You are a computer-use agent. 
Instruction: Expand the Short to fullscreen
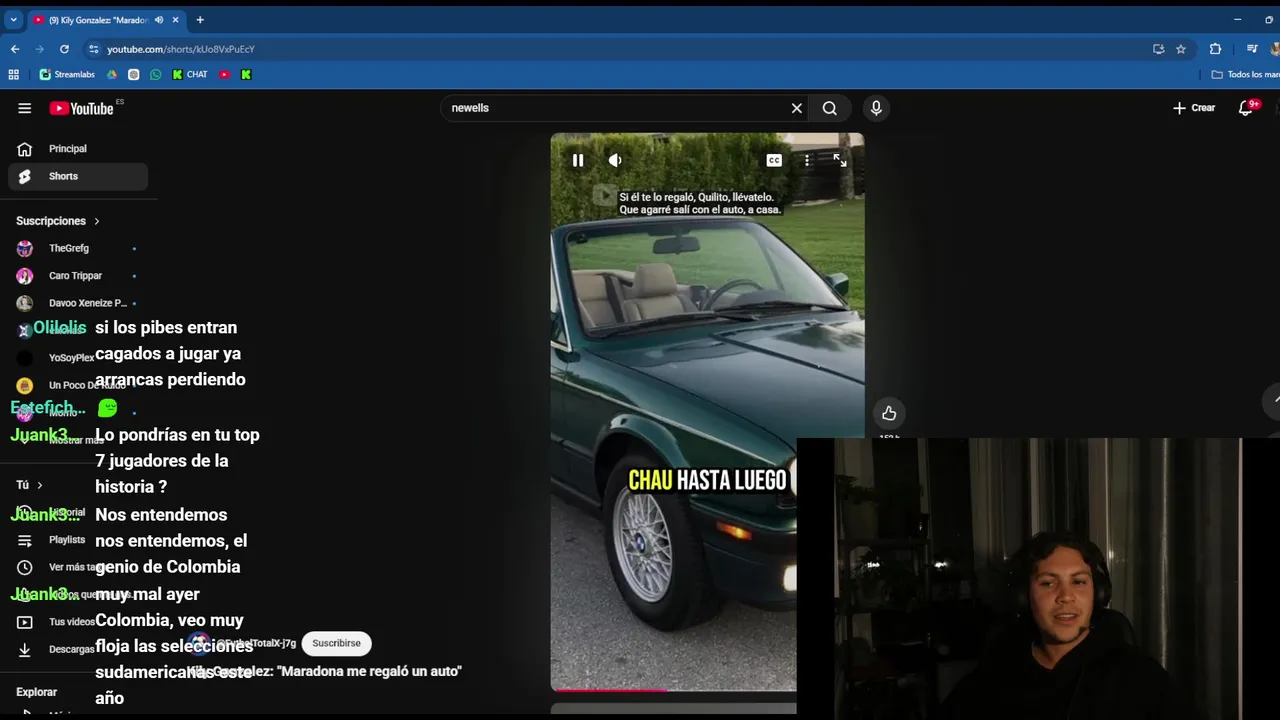(840, 160)
